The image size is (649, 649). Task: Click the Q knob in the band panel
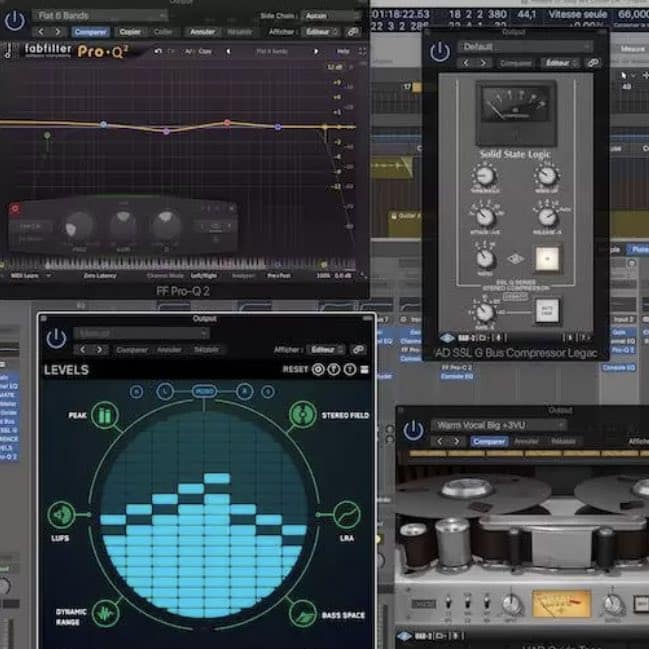pos(166,226)
